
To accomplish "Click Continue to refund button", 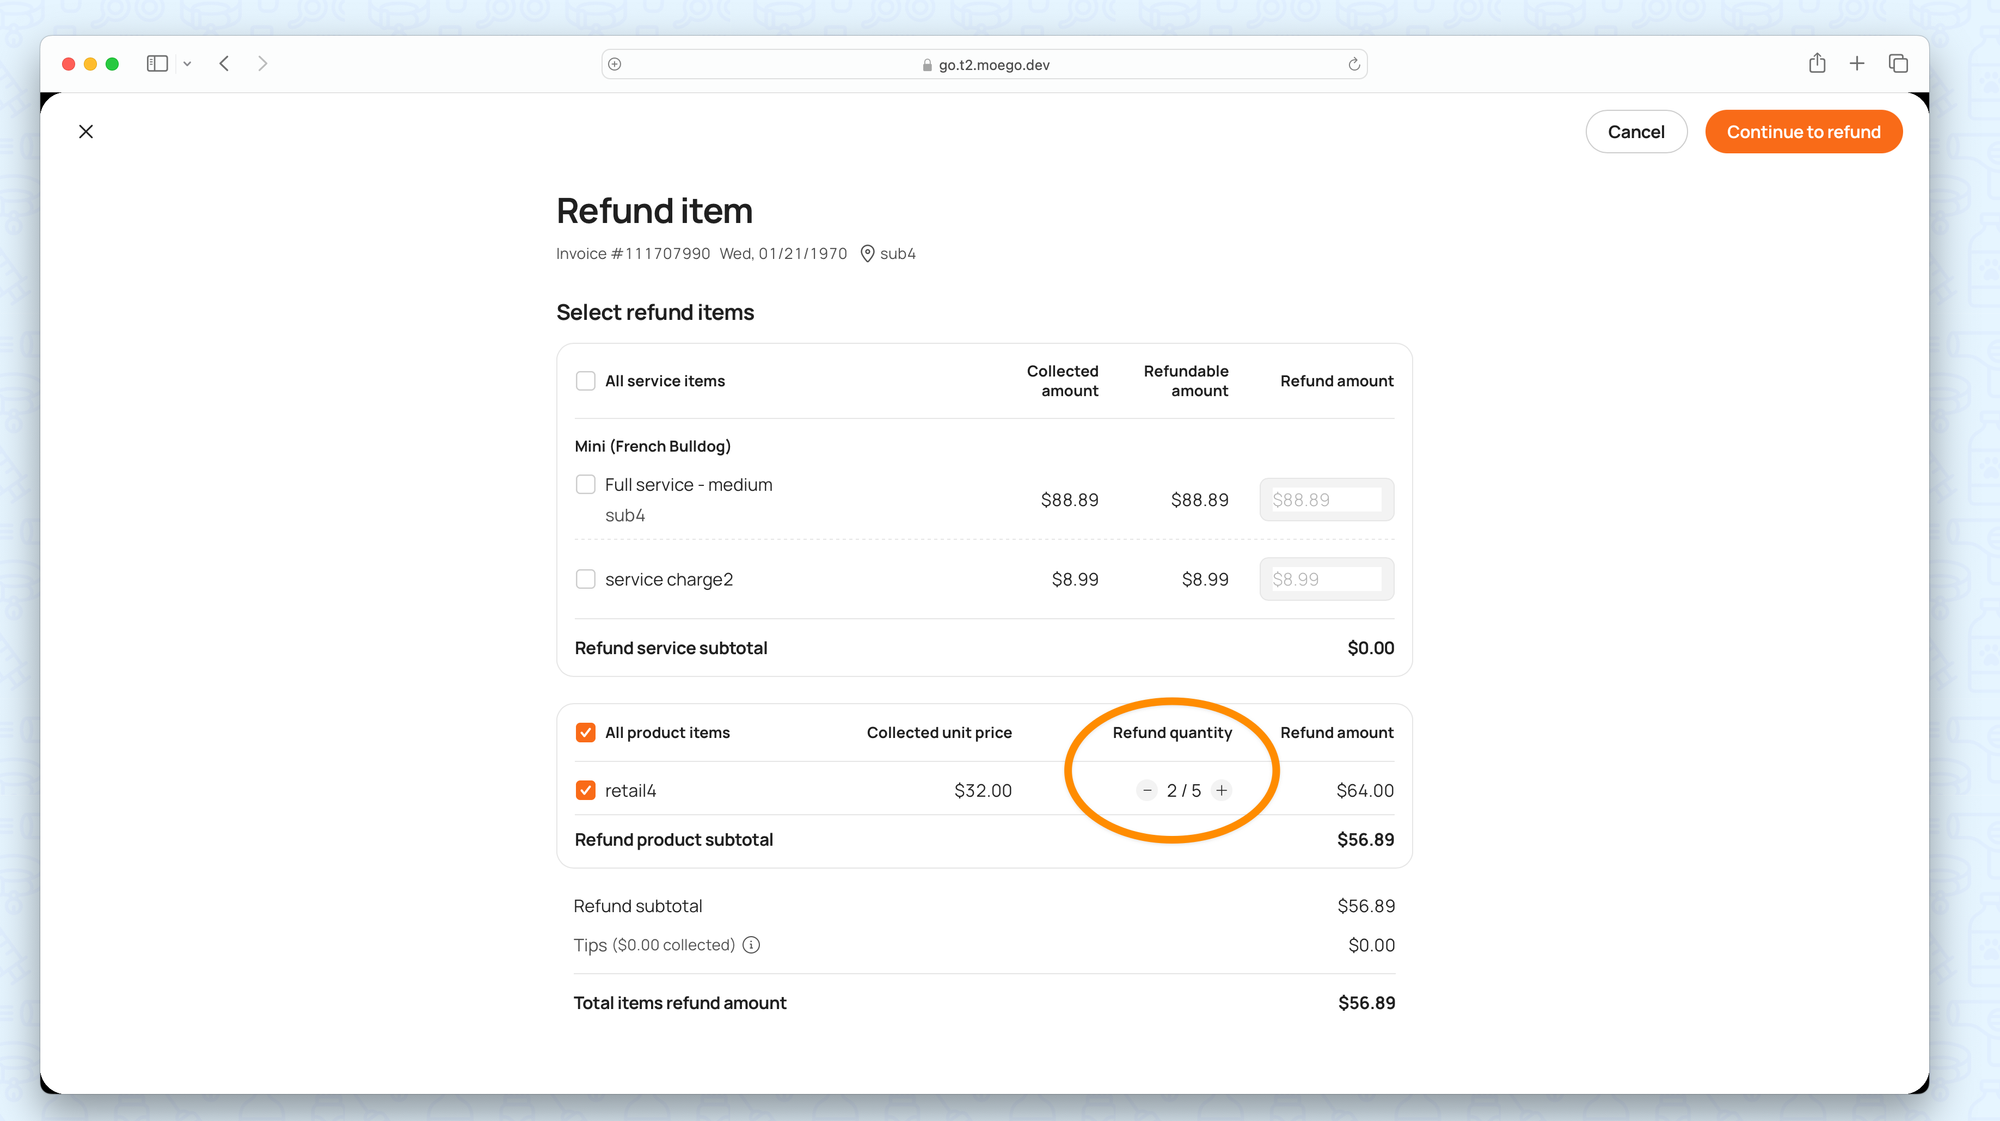I will point(1803,132).
